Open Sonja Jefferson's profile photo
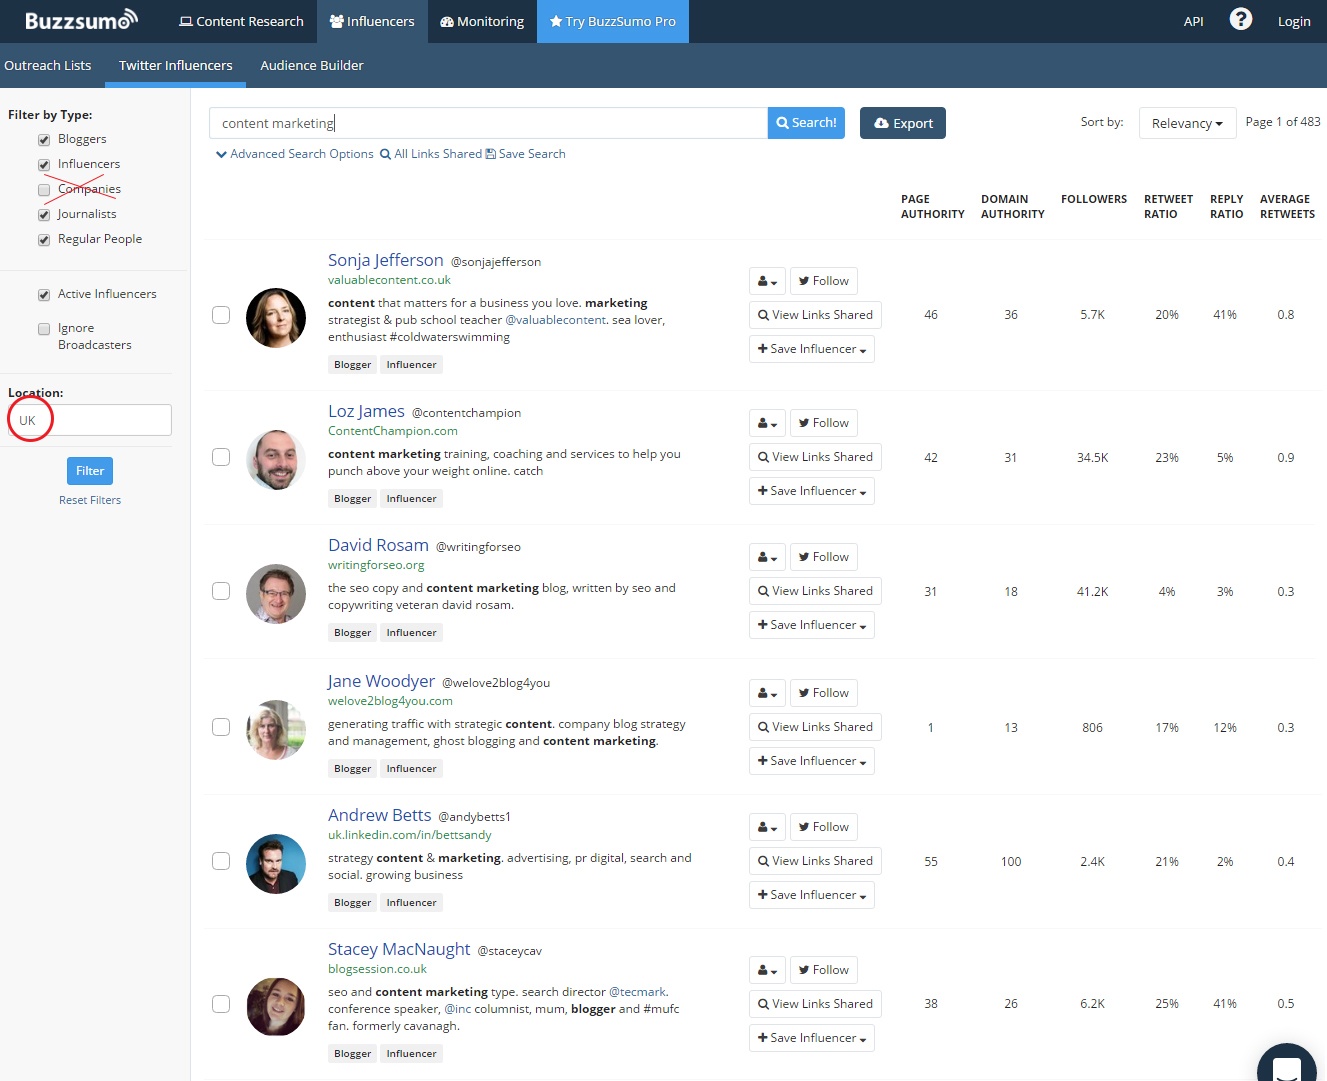The height and width of the screenshot is (1081, 1327). pos(276,318)
